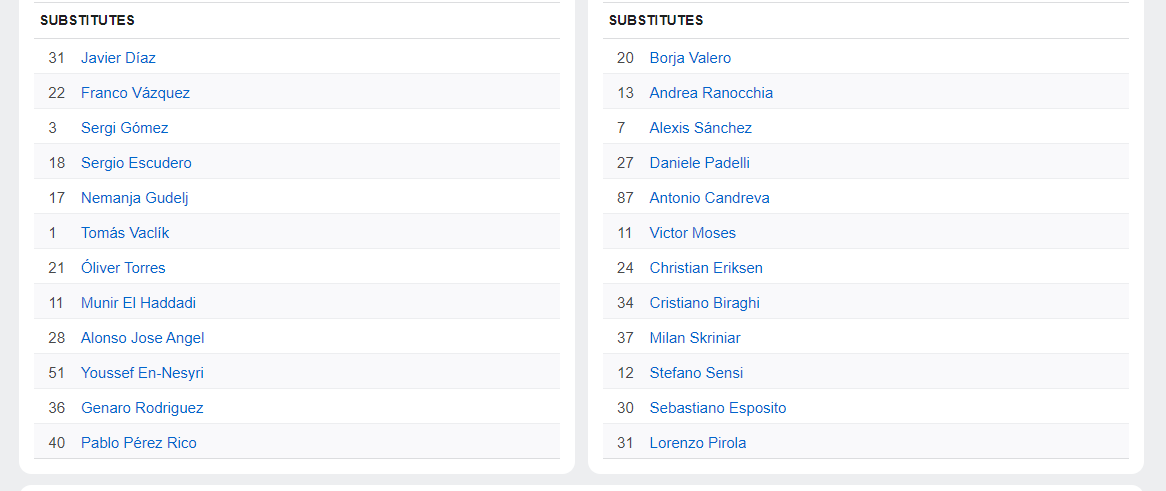Select Youssef En-Nesyri link
Screen dimensions: 1166x491
click(142, 373)
